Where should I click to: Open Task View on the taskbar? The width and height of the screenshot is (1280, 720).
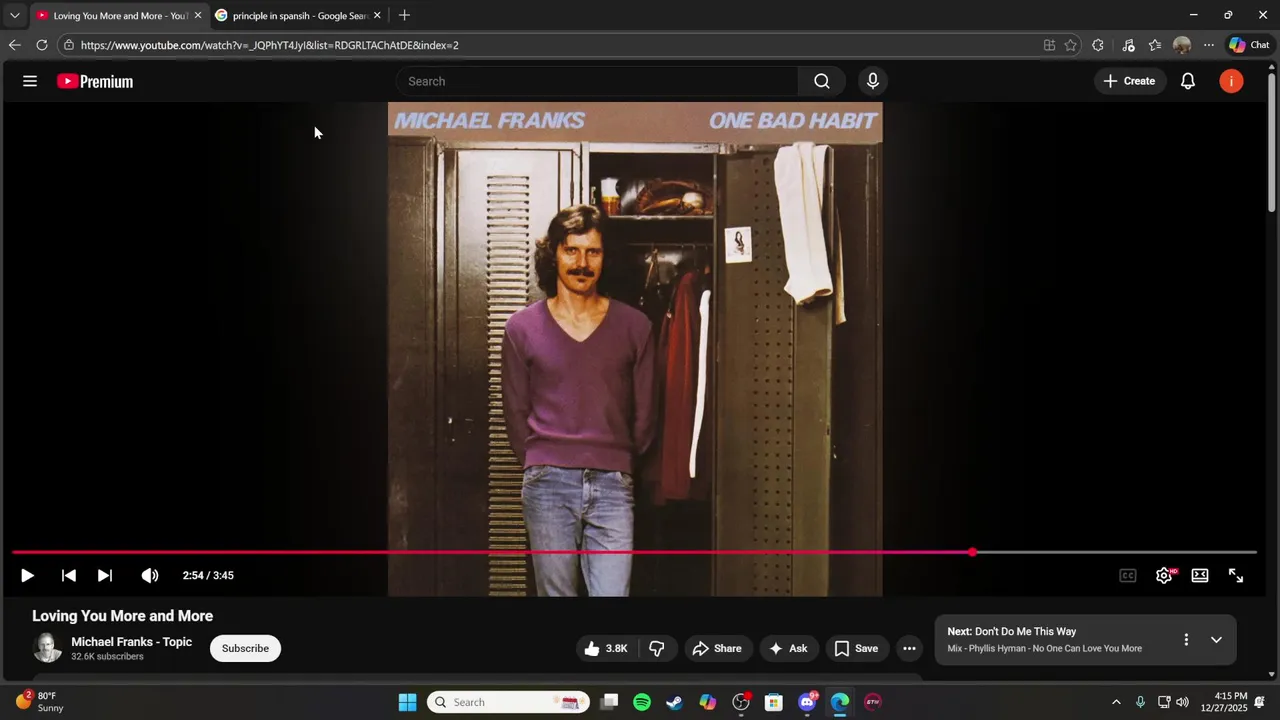609,702
